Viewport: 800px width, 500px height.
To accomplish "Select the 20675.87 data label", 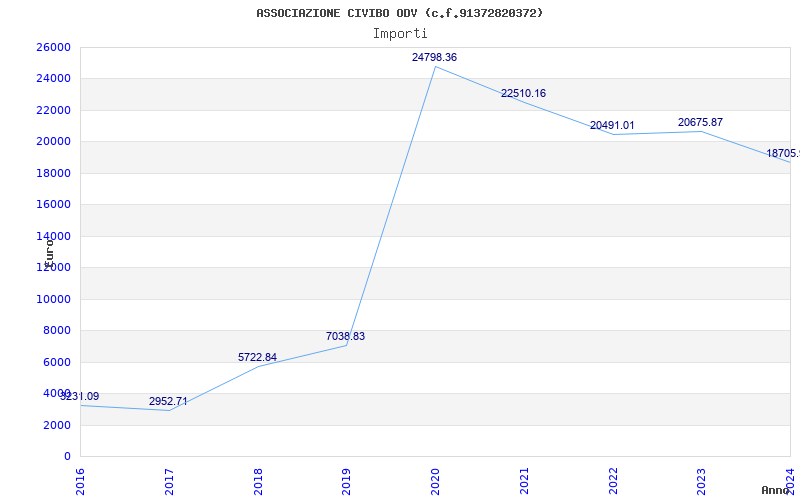I will tap(700, 122).
